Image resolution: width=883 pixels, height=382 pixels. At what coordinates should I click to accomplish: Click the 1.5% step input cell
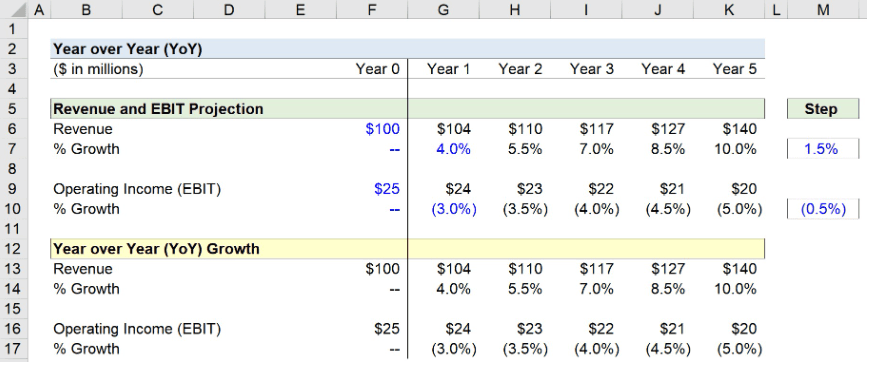[823, 149]
